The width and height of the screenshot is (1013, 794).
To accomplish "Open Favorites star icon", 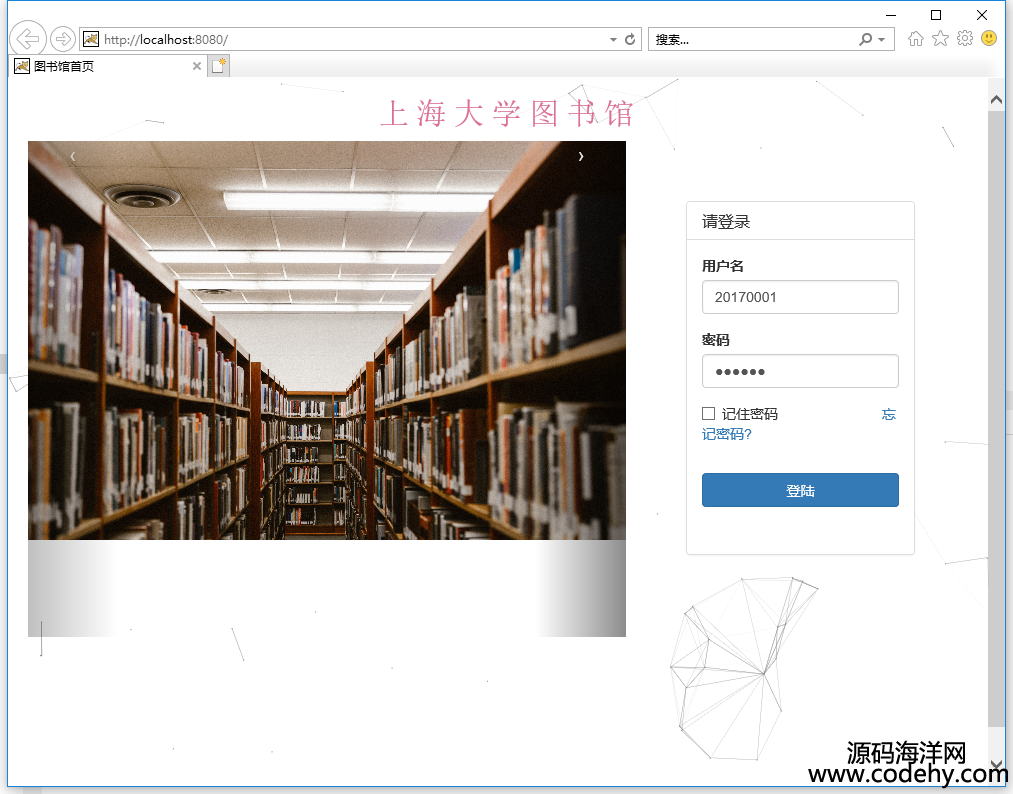I will [x=940, y=39].
